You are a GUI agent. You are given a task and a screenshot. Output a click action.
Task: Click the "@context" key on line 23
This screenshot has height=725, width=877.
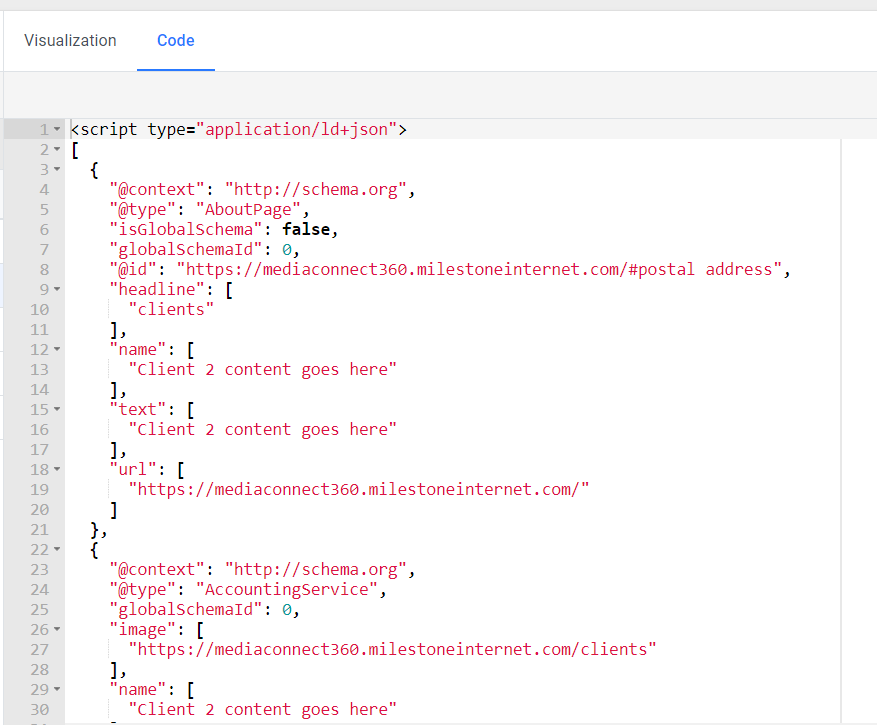[157, 569]
